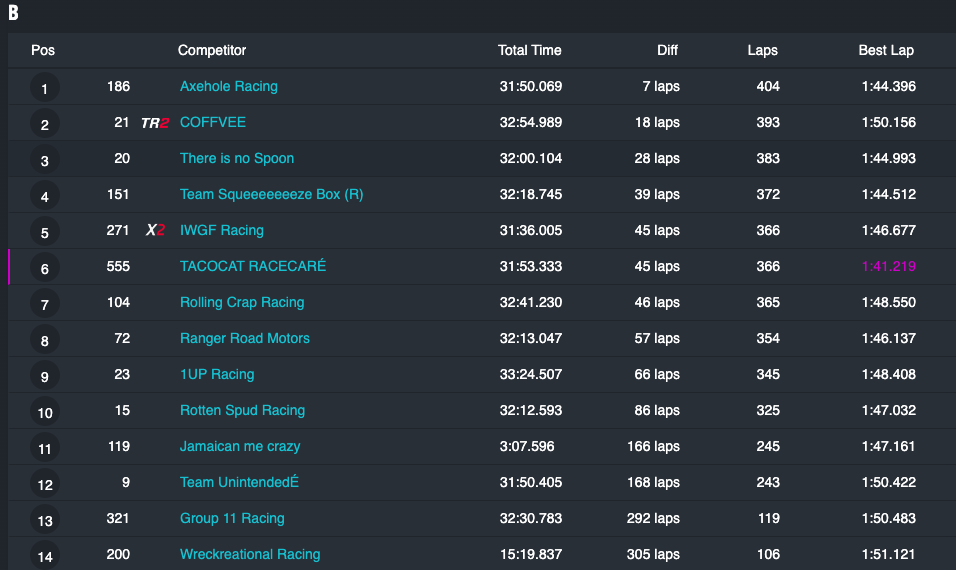The width and height of the screenshot is (956, 570).
Task: Sort by the Laps column header
Action: [762, 51]
